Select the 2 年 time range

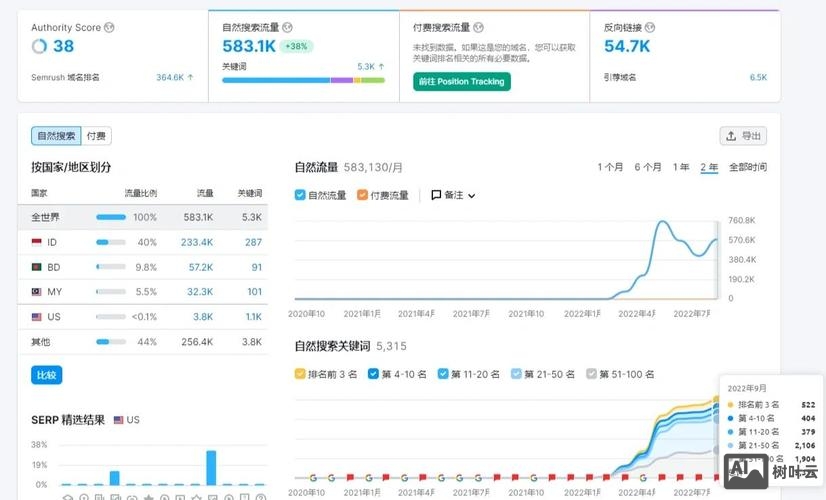(x=709, y=167)
